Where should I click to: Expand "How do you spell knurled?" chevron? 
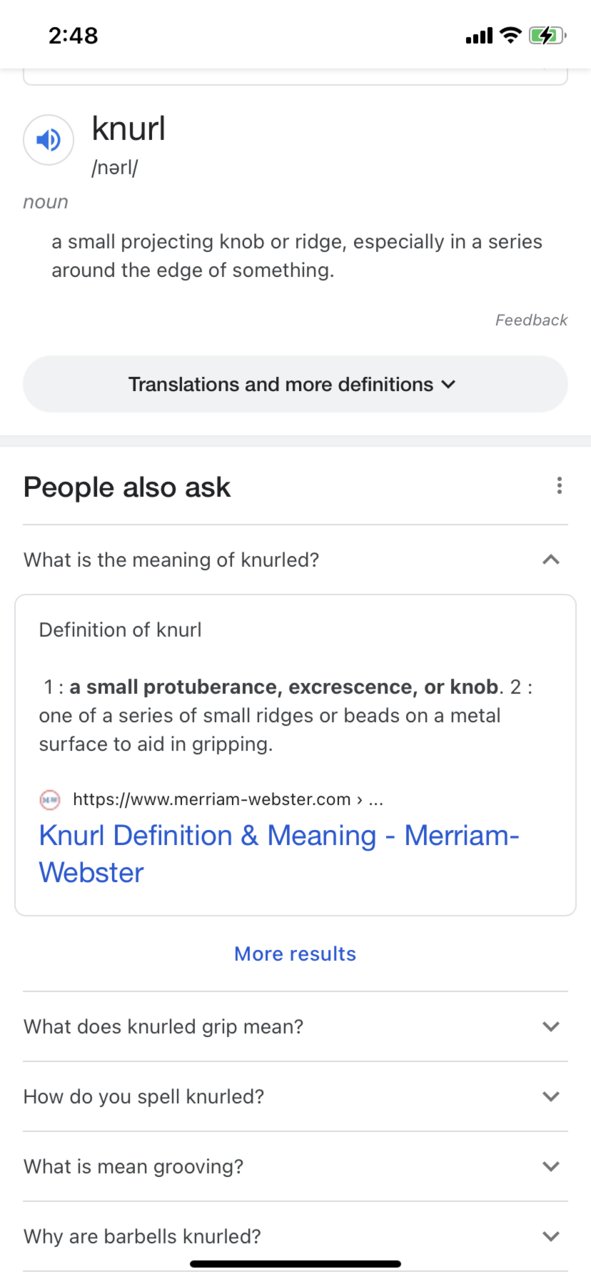pyautogui.click(x=550, y=1096)
